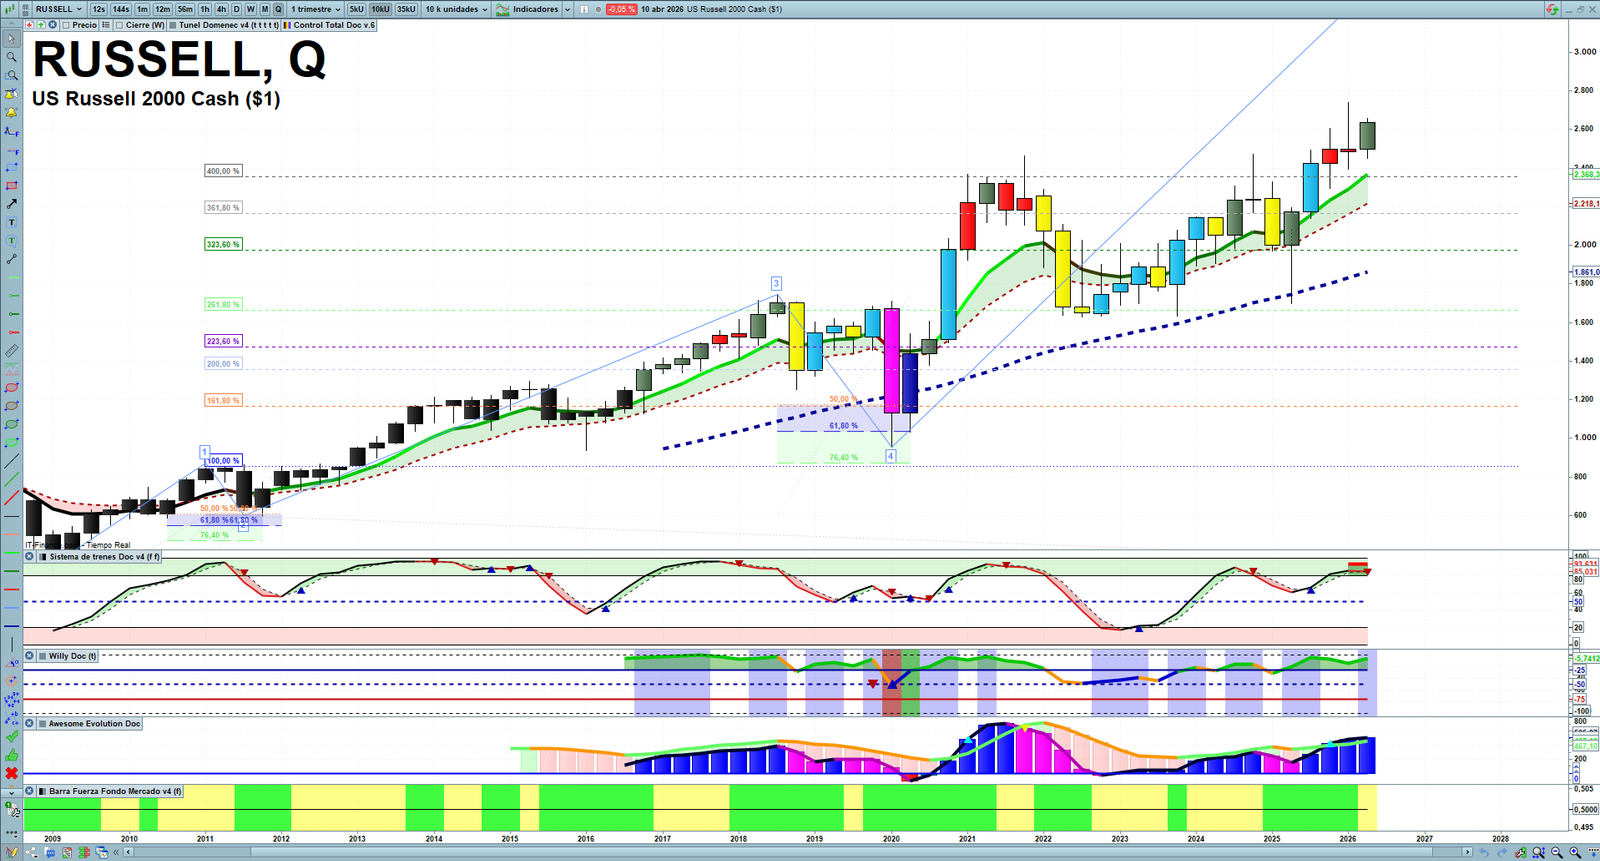This screenshot has width=1600, height=861.
Task: Pick the zoom area selection tool
Action: [11, 75]
